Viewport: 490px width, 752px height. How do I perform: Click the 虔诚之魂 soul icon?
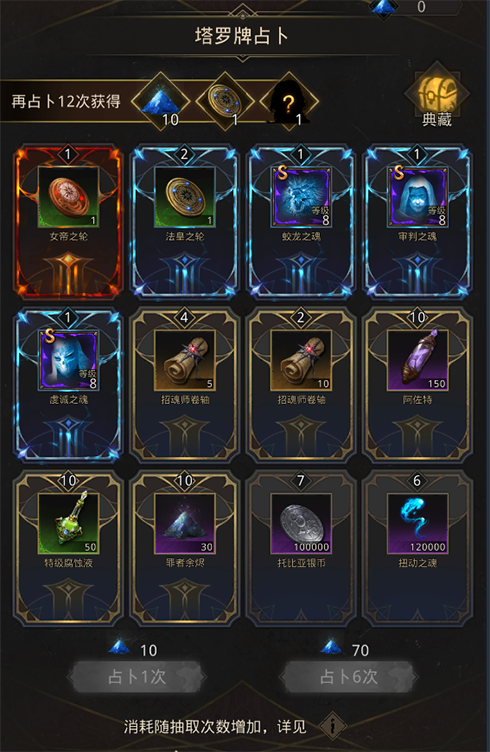(68, 360)
